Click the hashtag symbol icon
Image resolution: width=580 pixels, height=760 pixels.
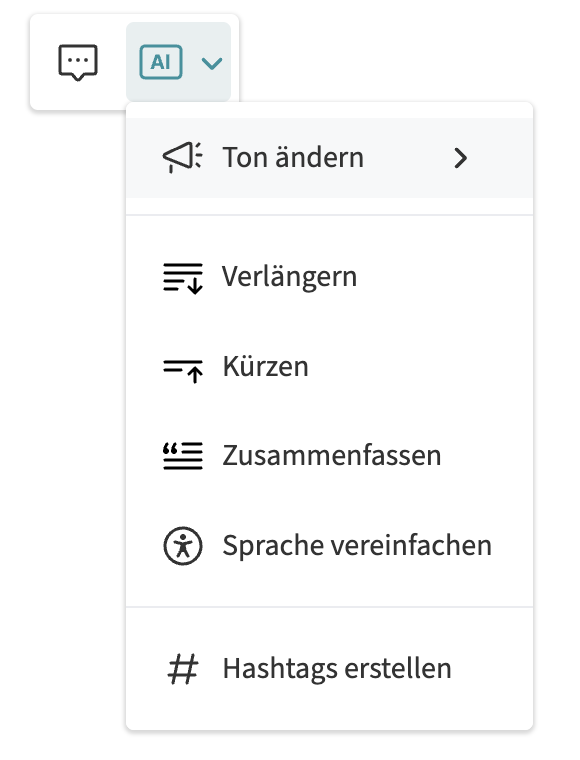click(x=183, y=669)
